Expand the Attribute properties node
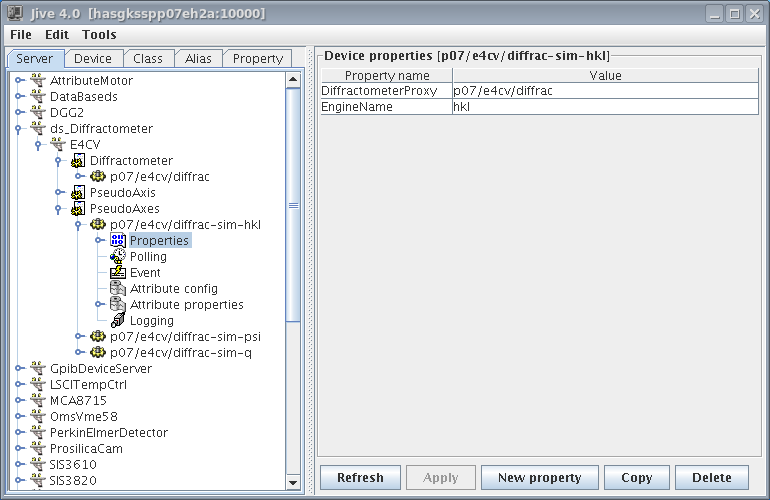 [x=99, y=304]
